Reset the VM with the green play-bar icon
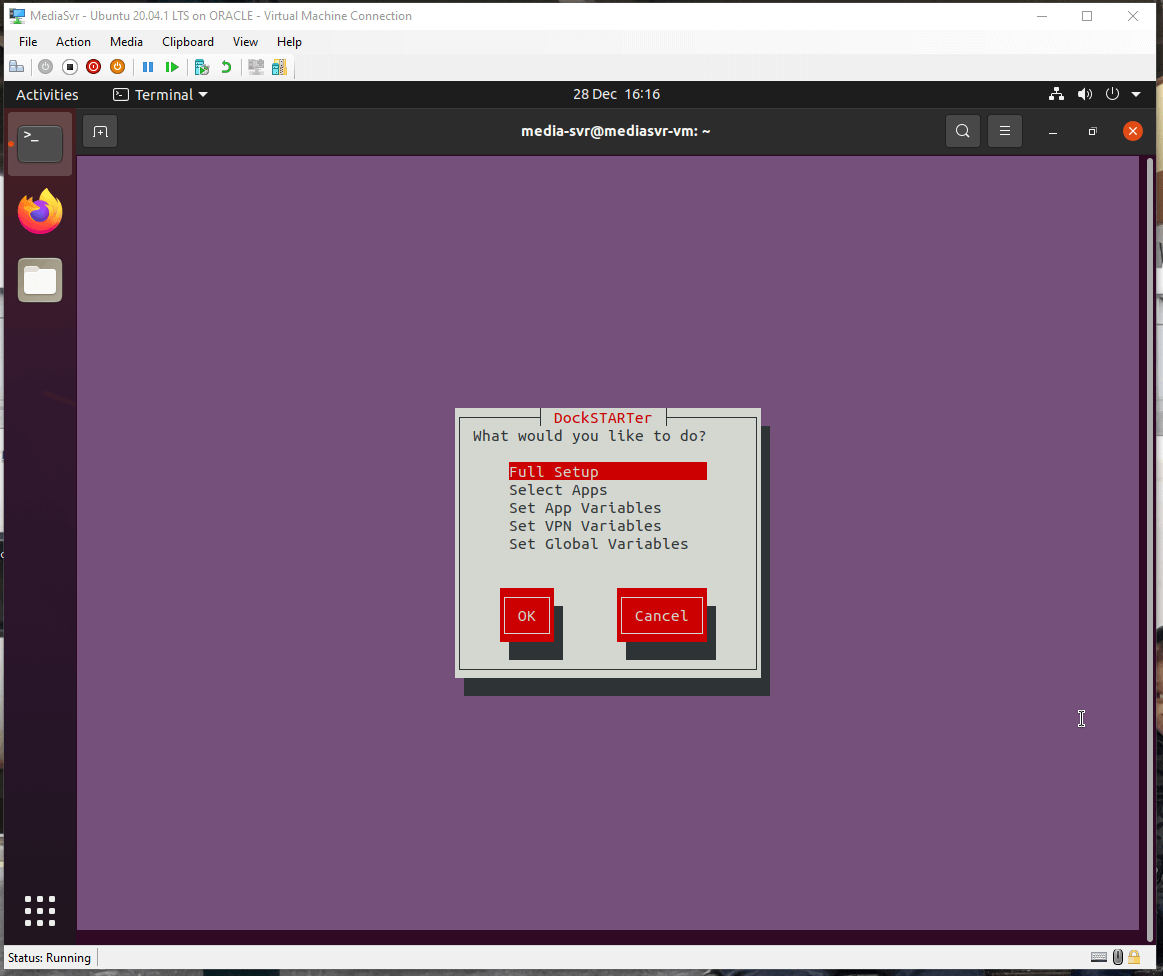This screenshot has width=1163, height=976. [x=172, y=67]
